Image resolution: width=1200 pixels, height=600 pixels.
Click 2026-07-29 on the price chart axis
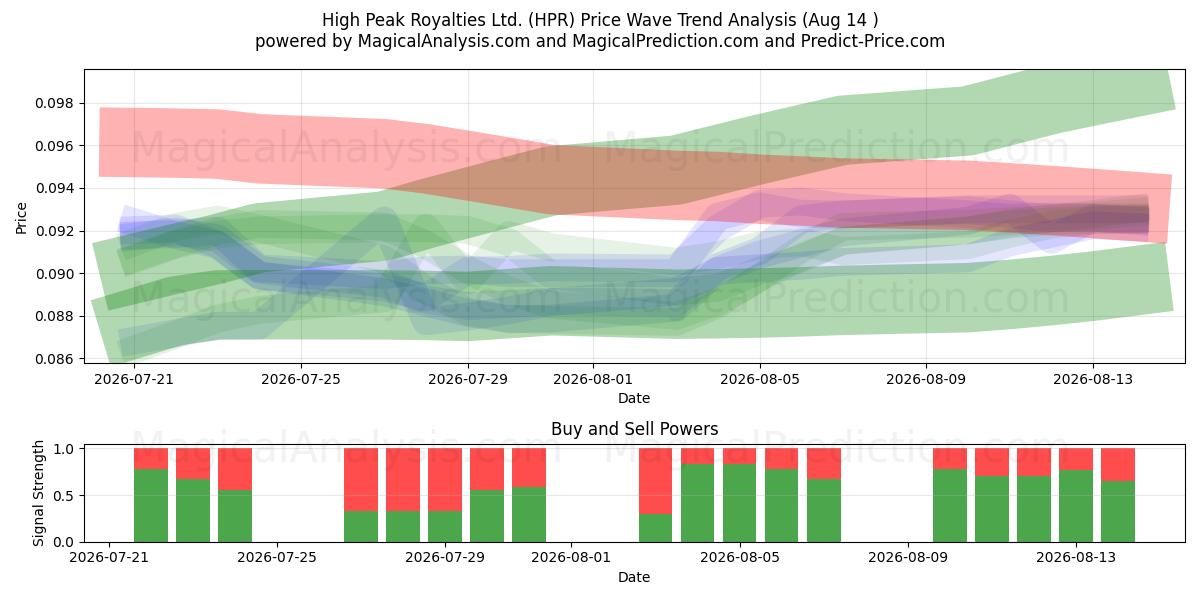click(468, 379)
